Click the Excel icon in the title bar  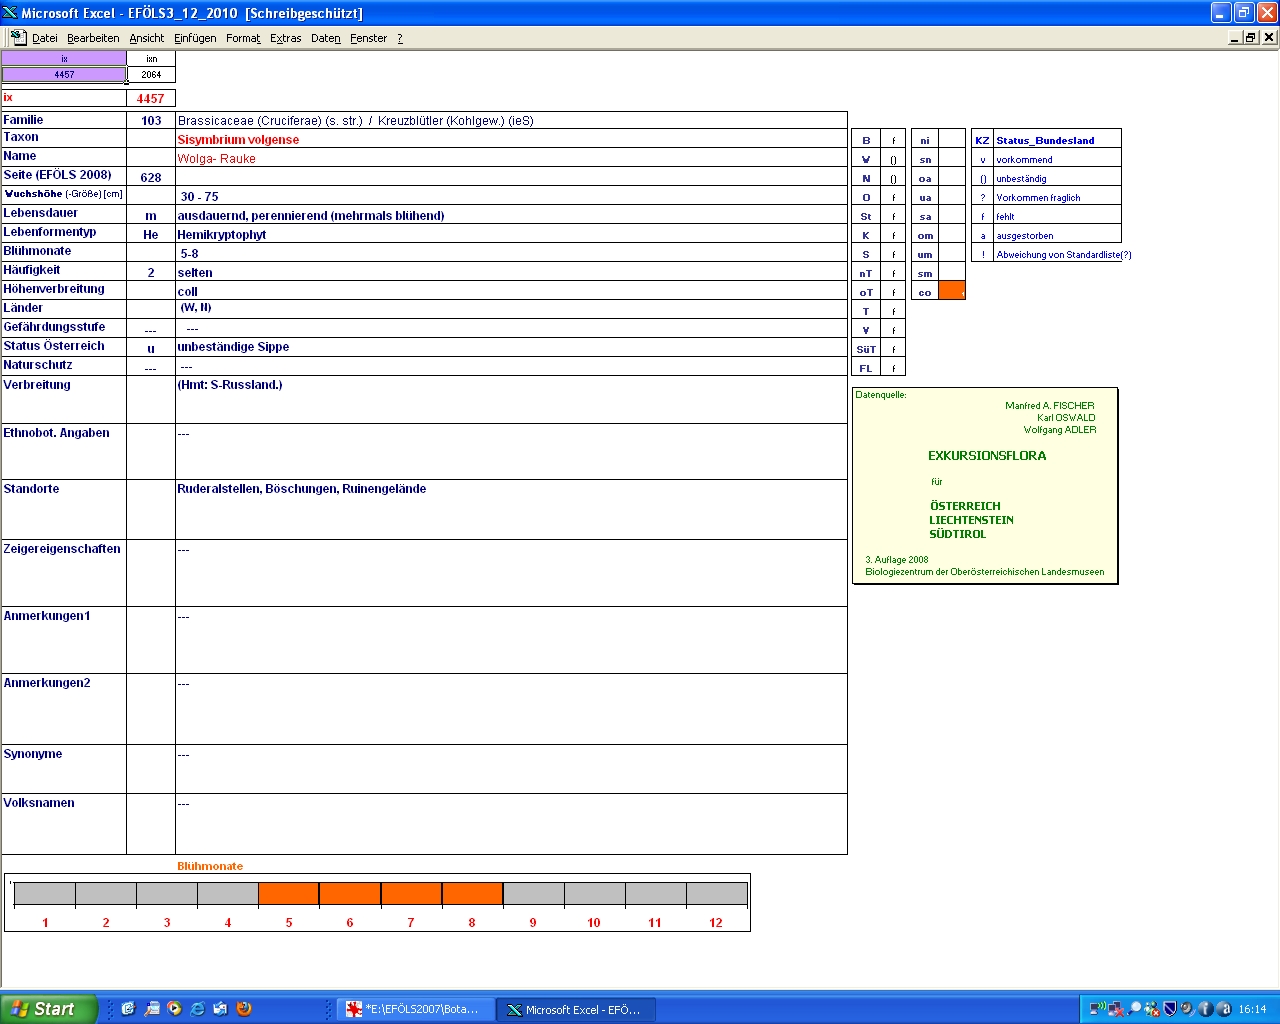coord(10,13)
